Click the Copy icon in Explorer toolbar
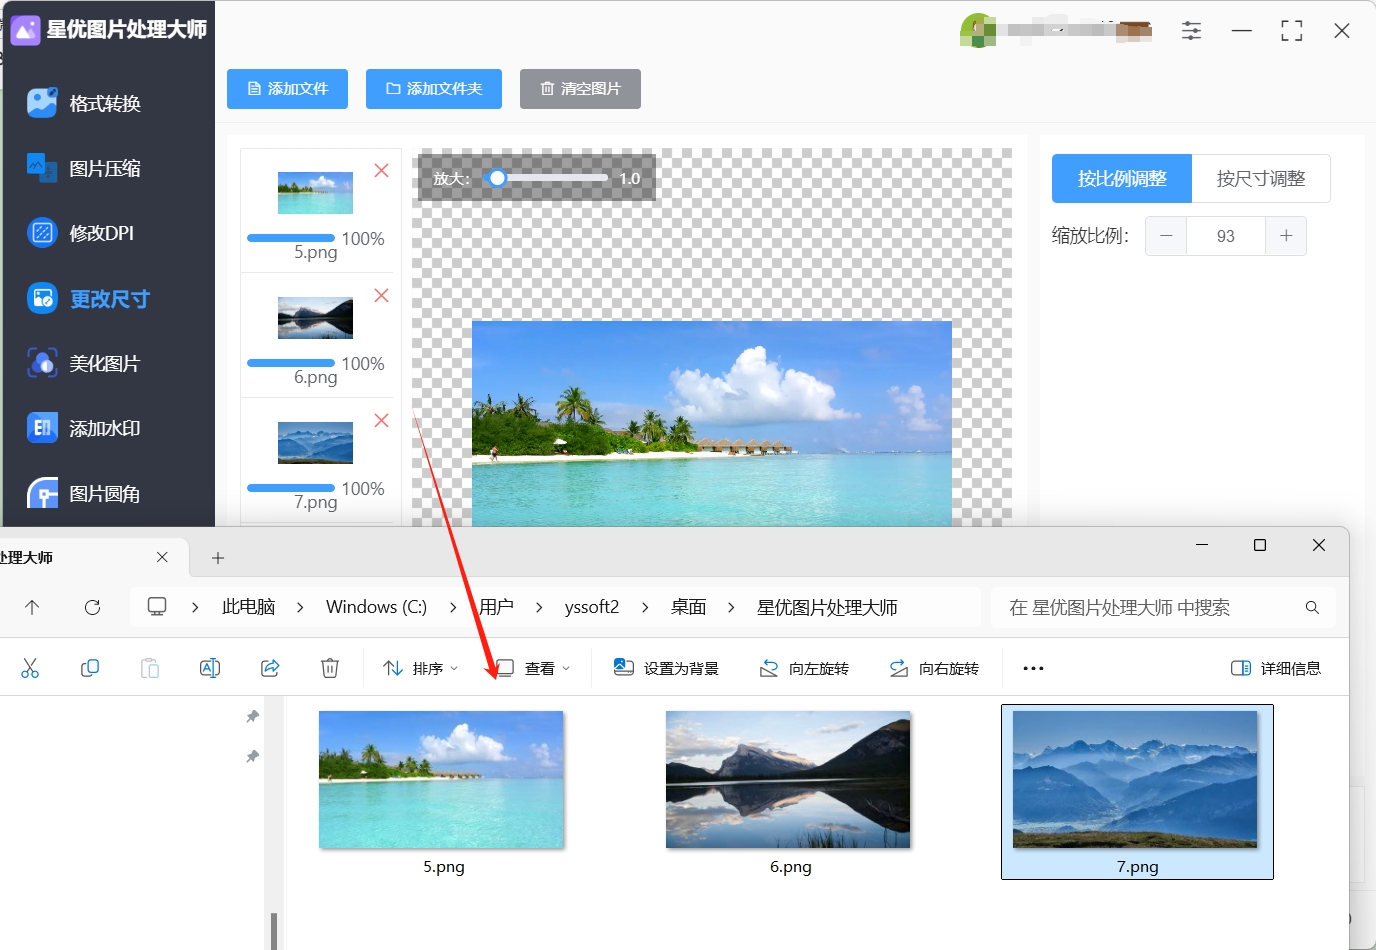Image resolution: width=1376 pixels, height=950 pixels. pyautogui.click(x=90, y=668)
